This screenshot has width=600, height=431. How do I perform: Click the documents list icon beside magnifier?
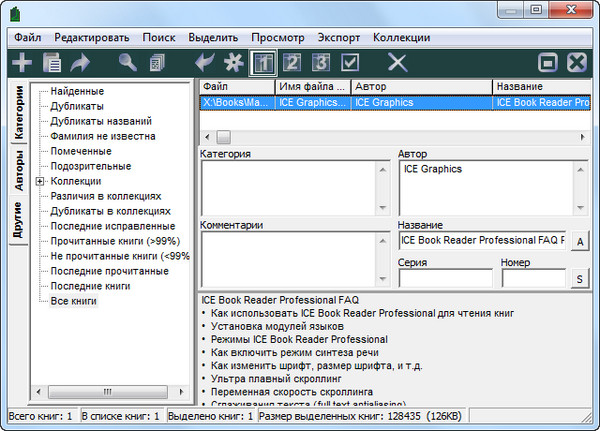[x=156, y=63]
